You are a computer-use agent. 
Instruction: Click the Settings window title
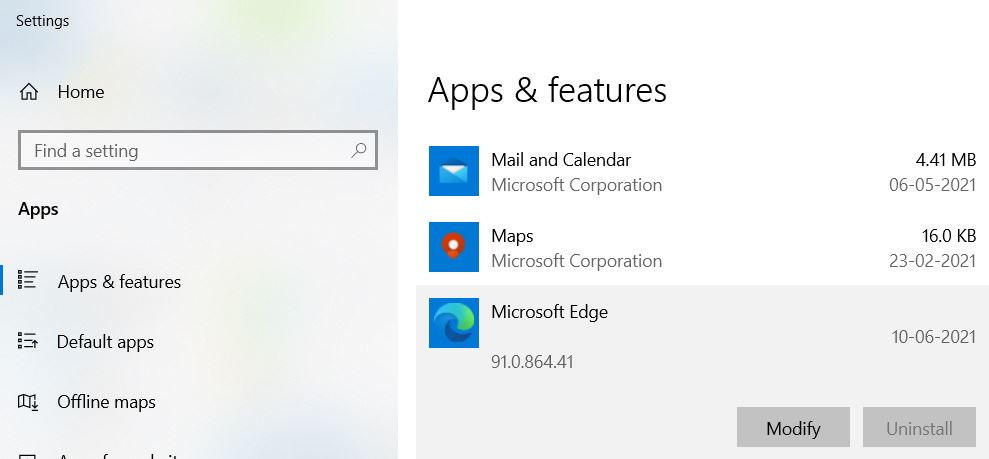tap(42, 21)
